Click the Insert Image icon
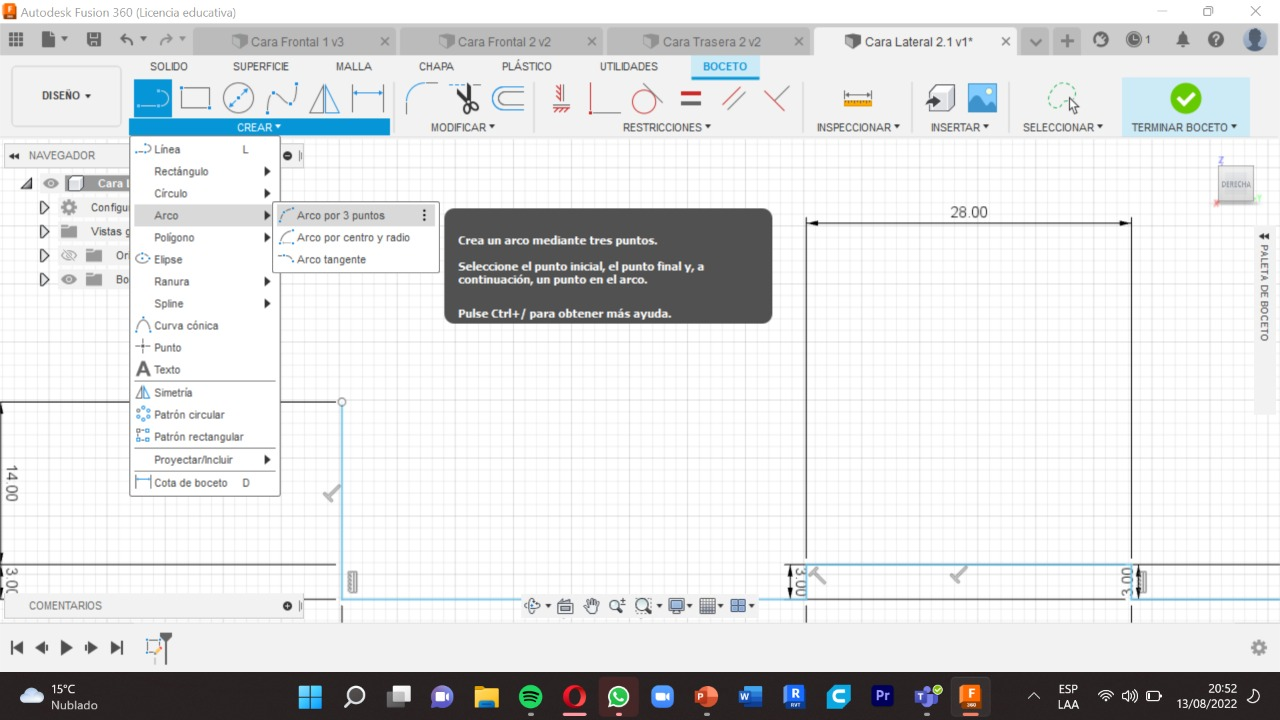 pyautogui.click(x=982, y=98)
